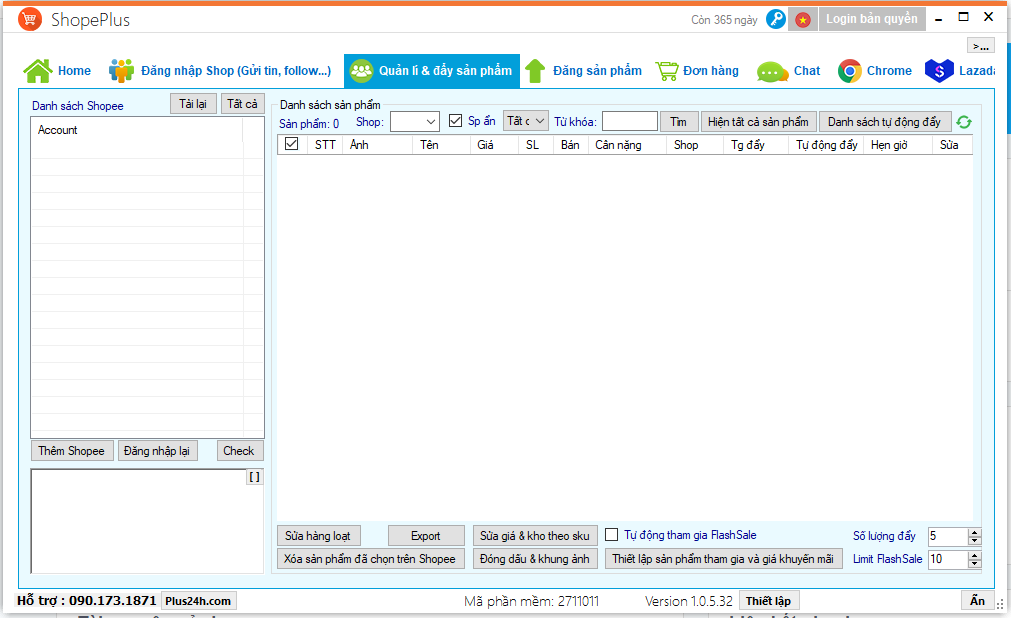Click the people icon for Đăng nhập Shop
The width and height of the screenshot is (1011, 618).
point(121,71)
